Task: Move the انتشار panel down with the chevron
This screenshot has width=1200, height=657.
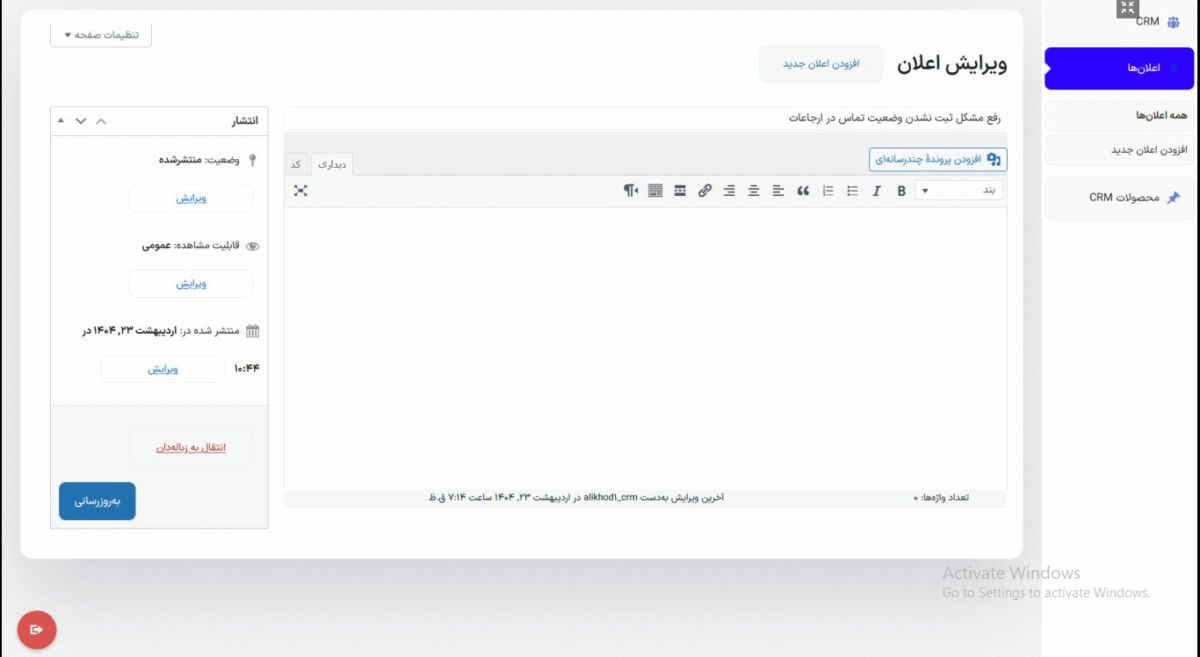Action: coord(81,121)
